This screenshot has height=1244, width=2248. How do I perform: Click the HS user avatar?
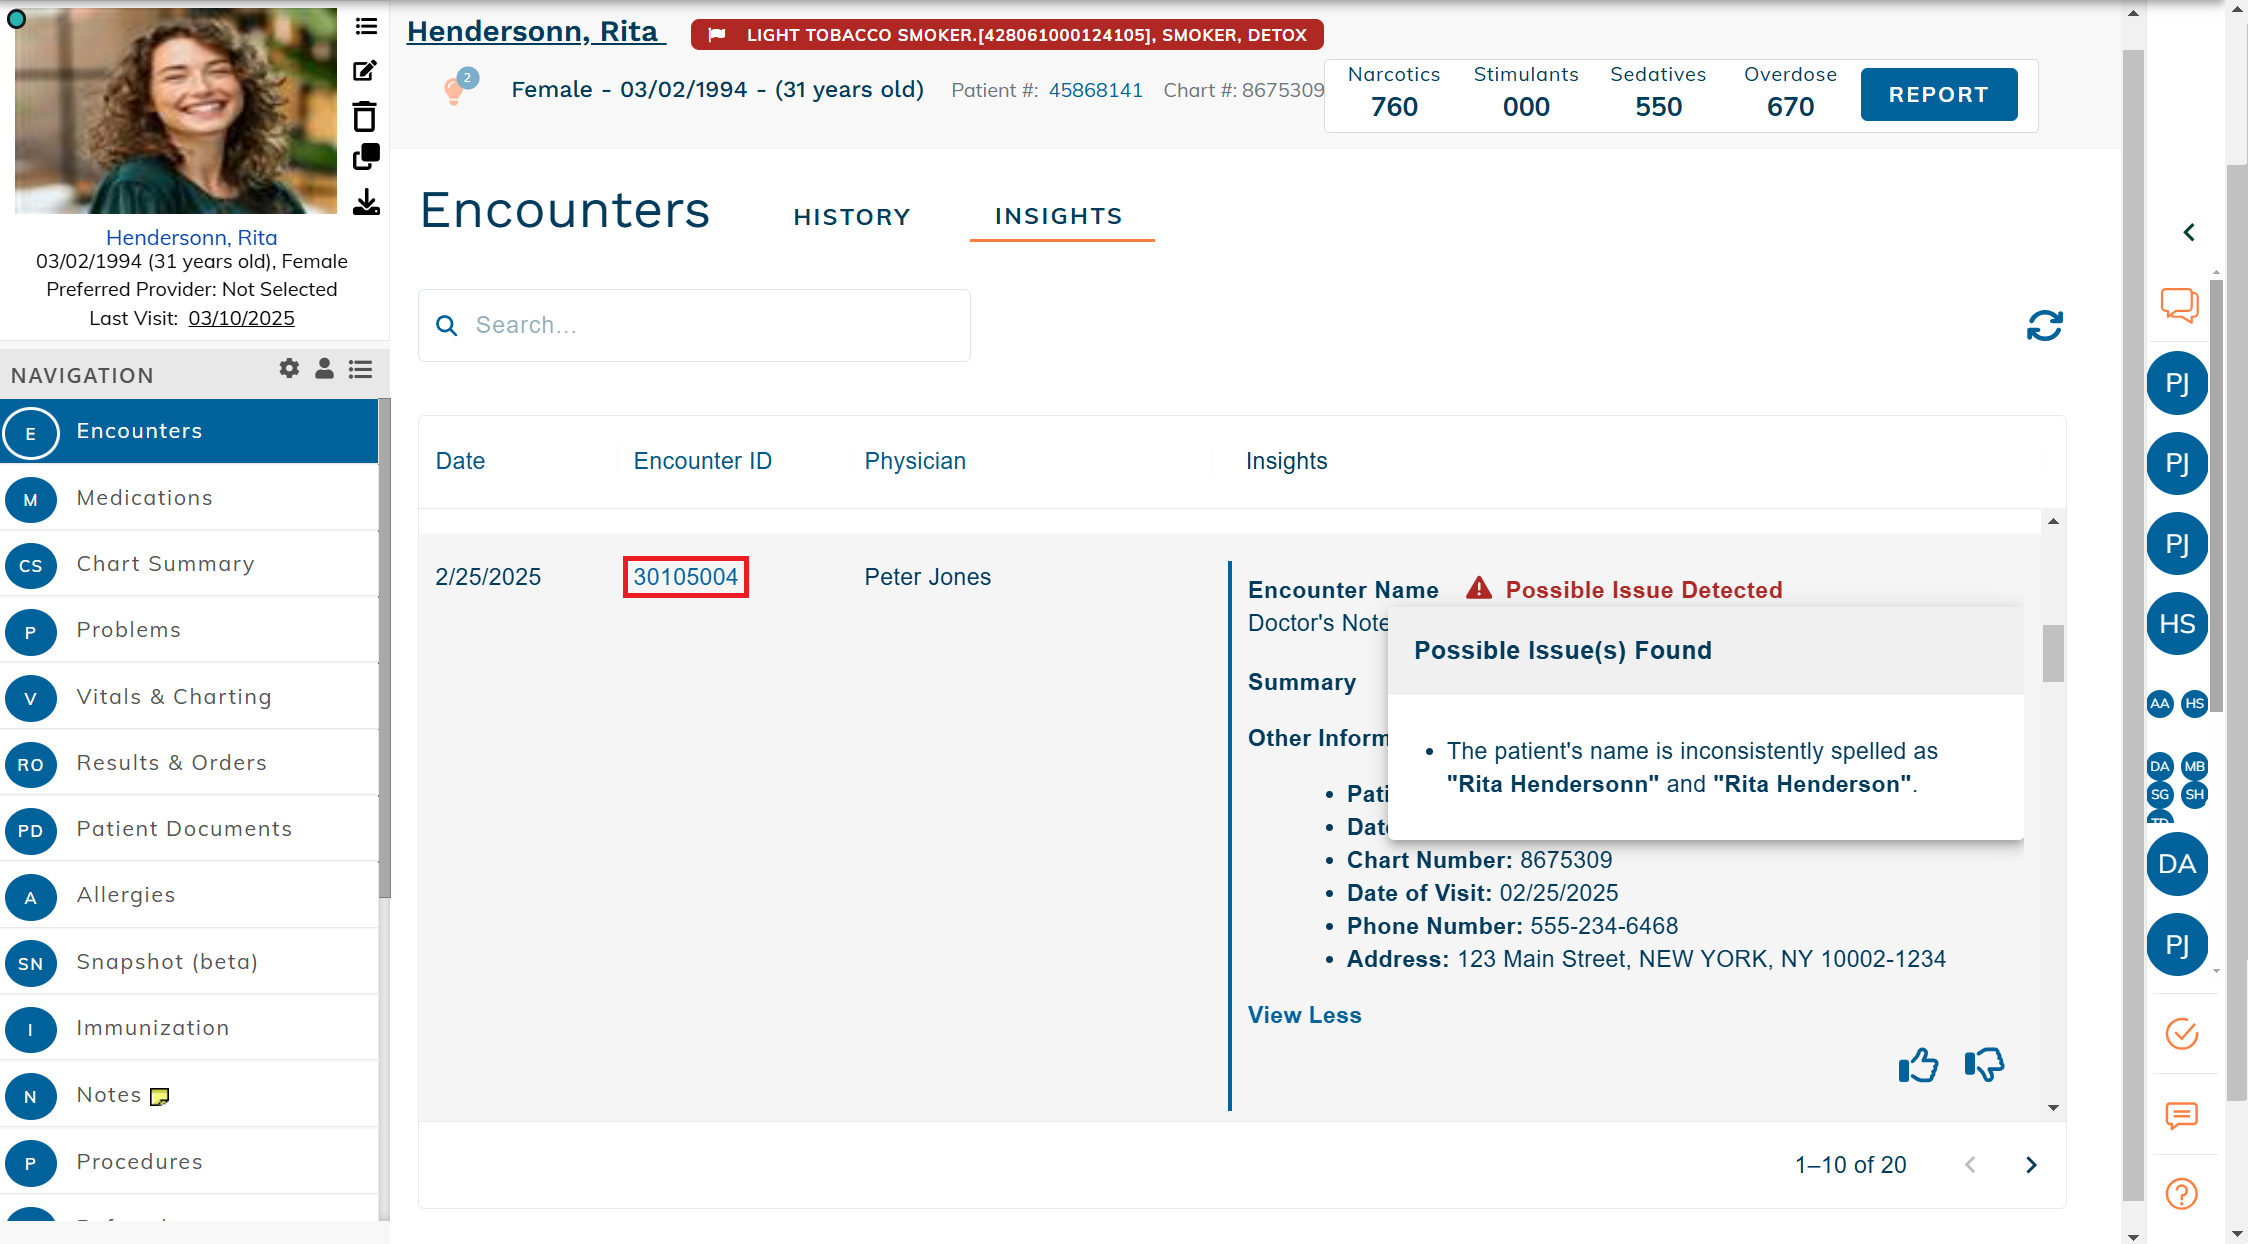tap(2177, 624)
